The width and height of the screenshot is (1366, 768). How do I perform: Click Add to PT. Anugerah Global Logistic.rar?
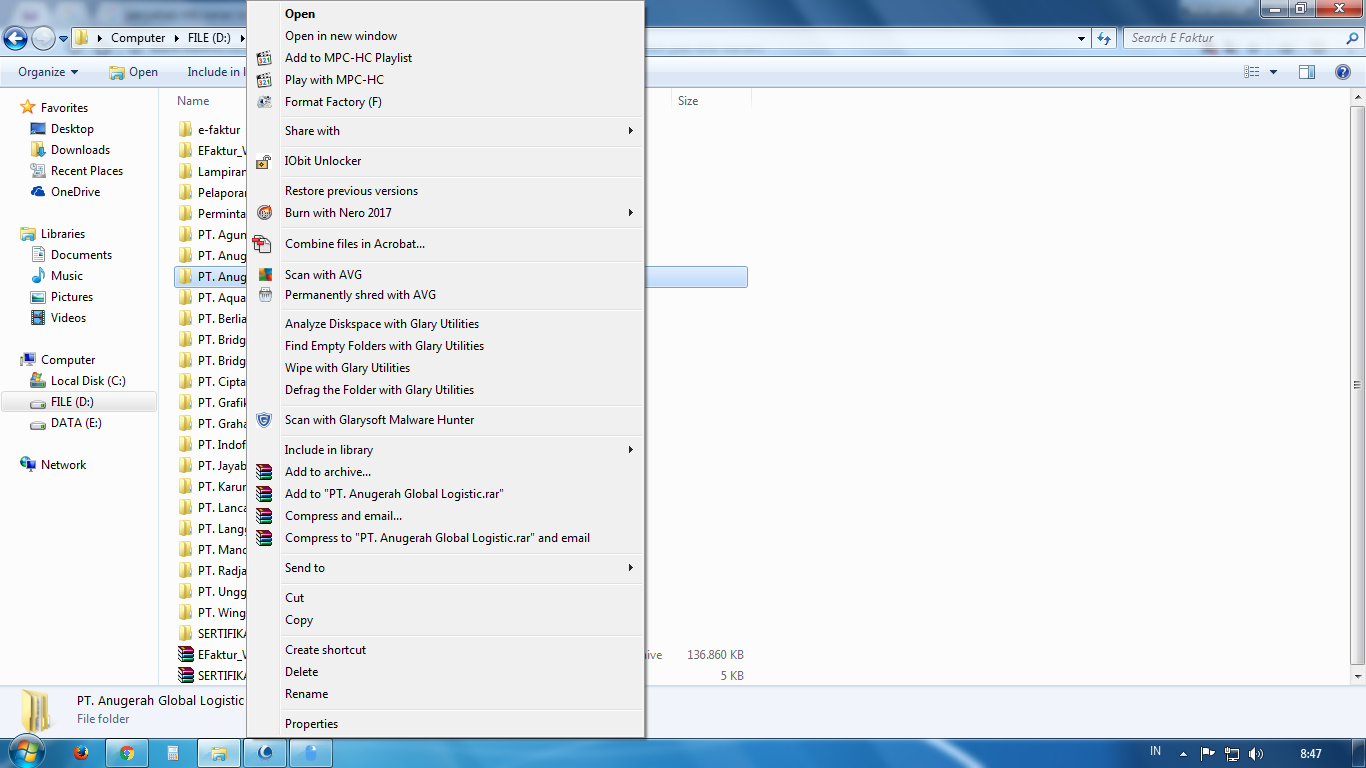click(394, 494)
